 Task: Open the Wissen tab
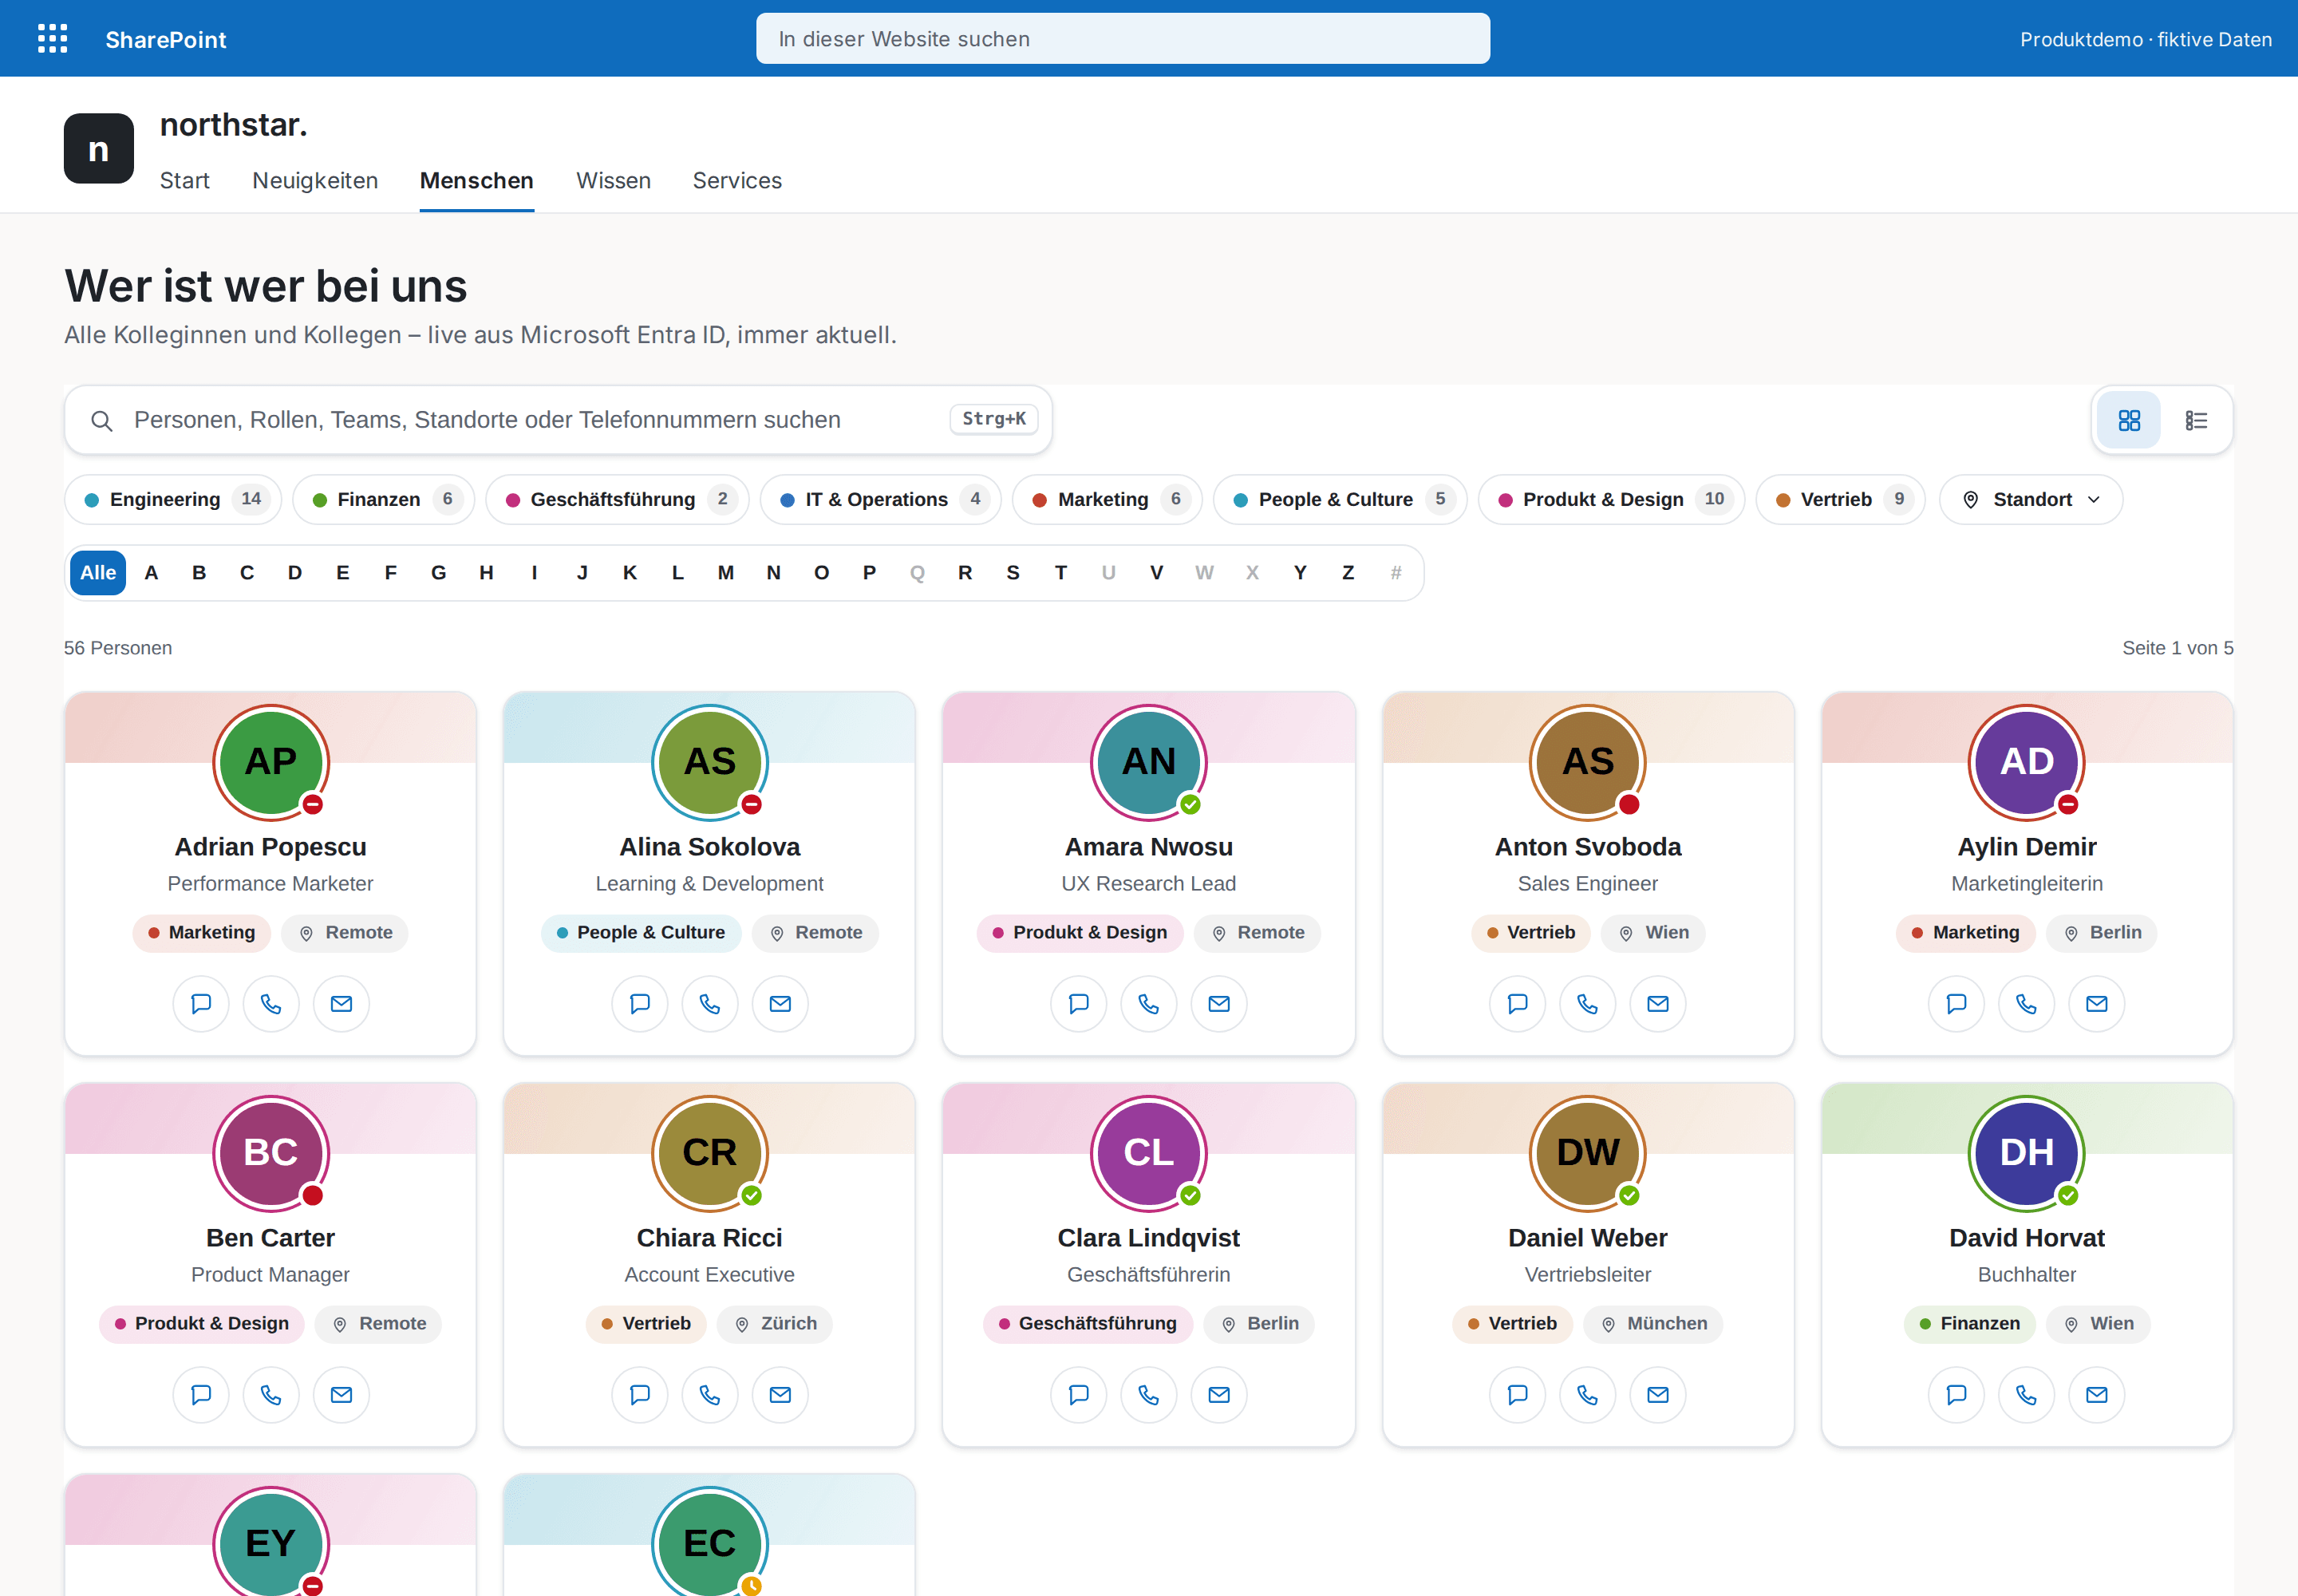[613, 181]
